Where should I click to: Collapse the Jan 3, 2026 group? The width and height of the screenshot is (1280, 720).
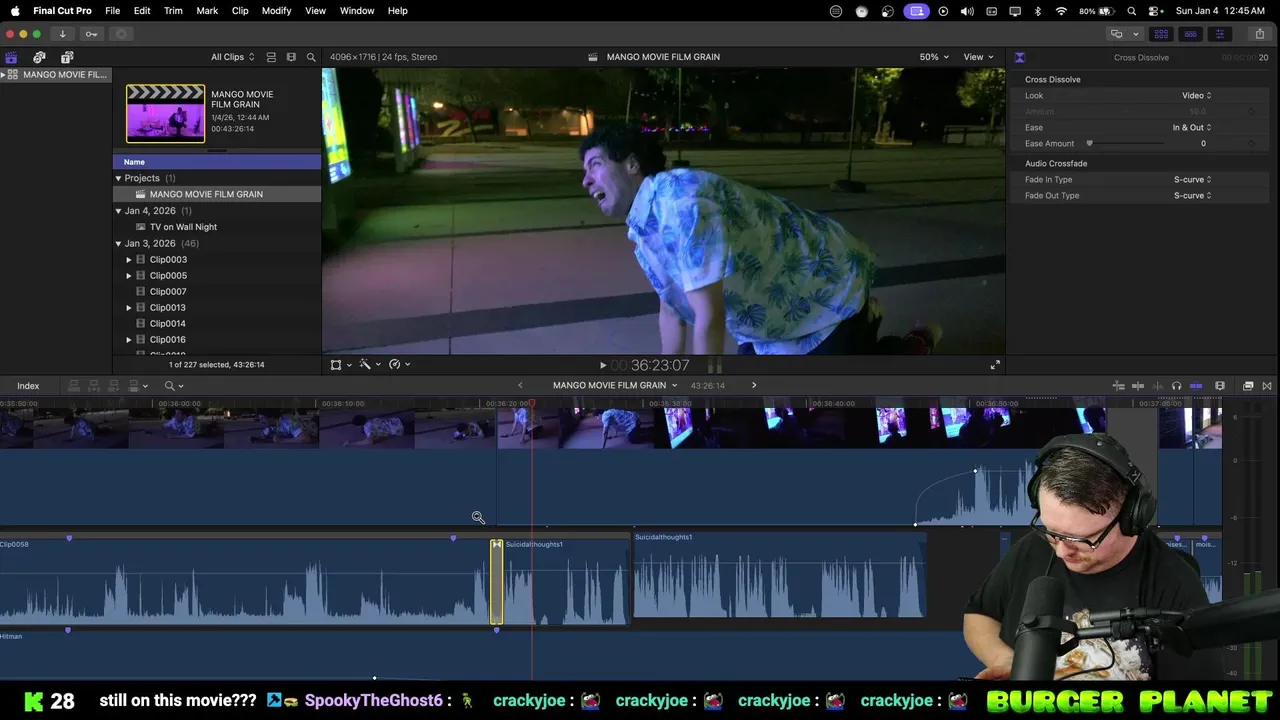[x=118, y=243]
